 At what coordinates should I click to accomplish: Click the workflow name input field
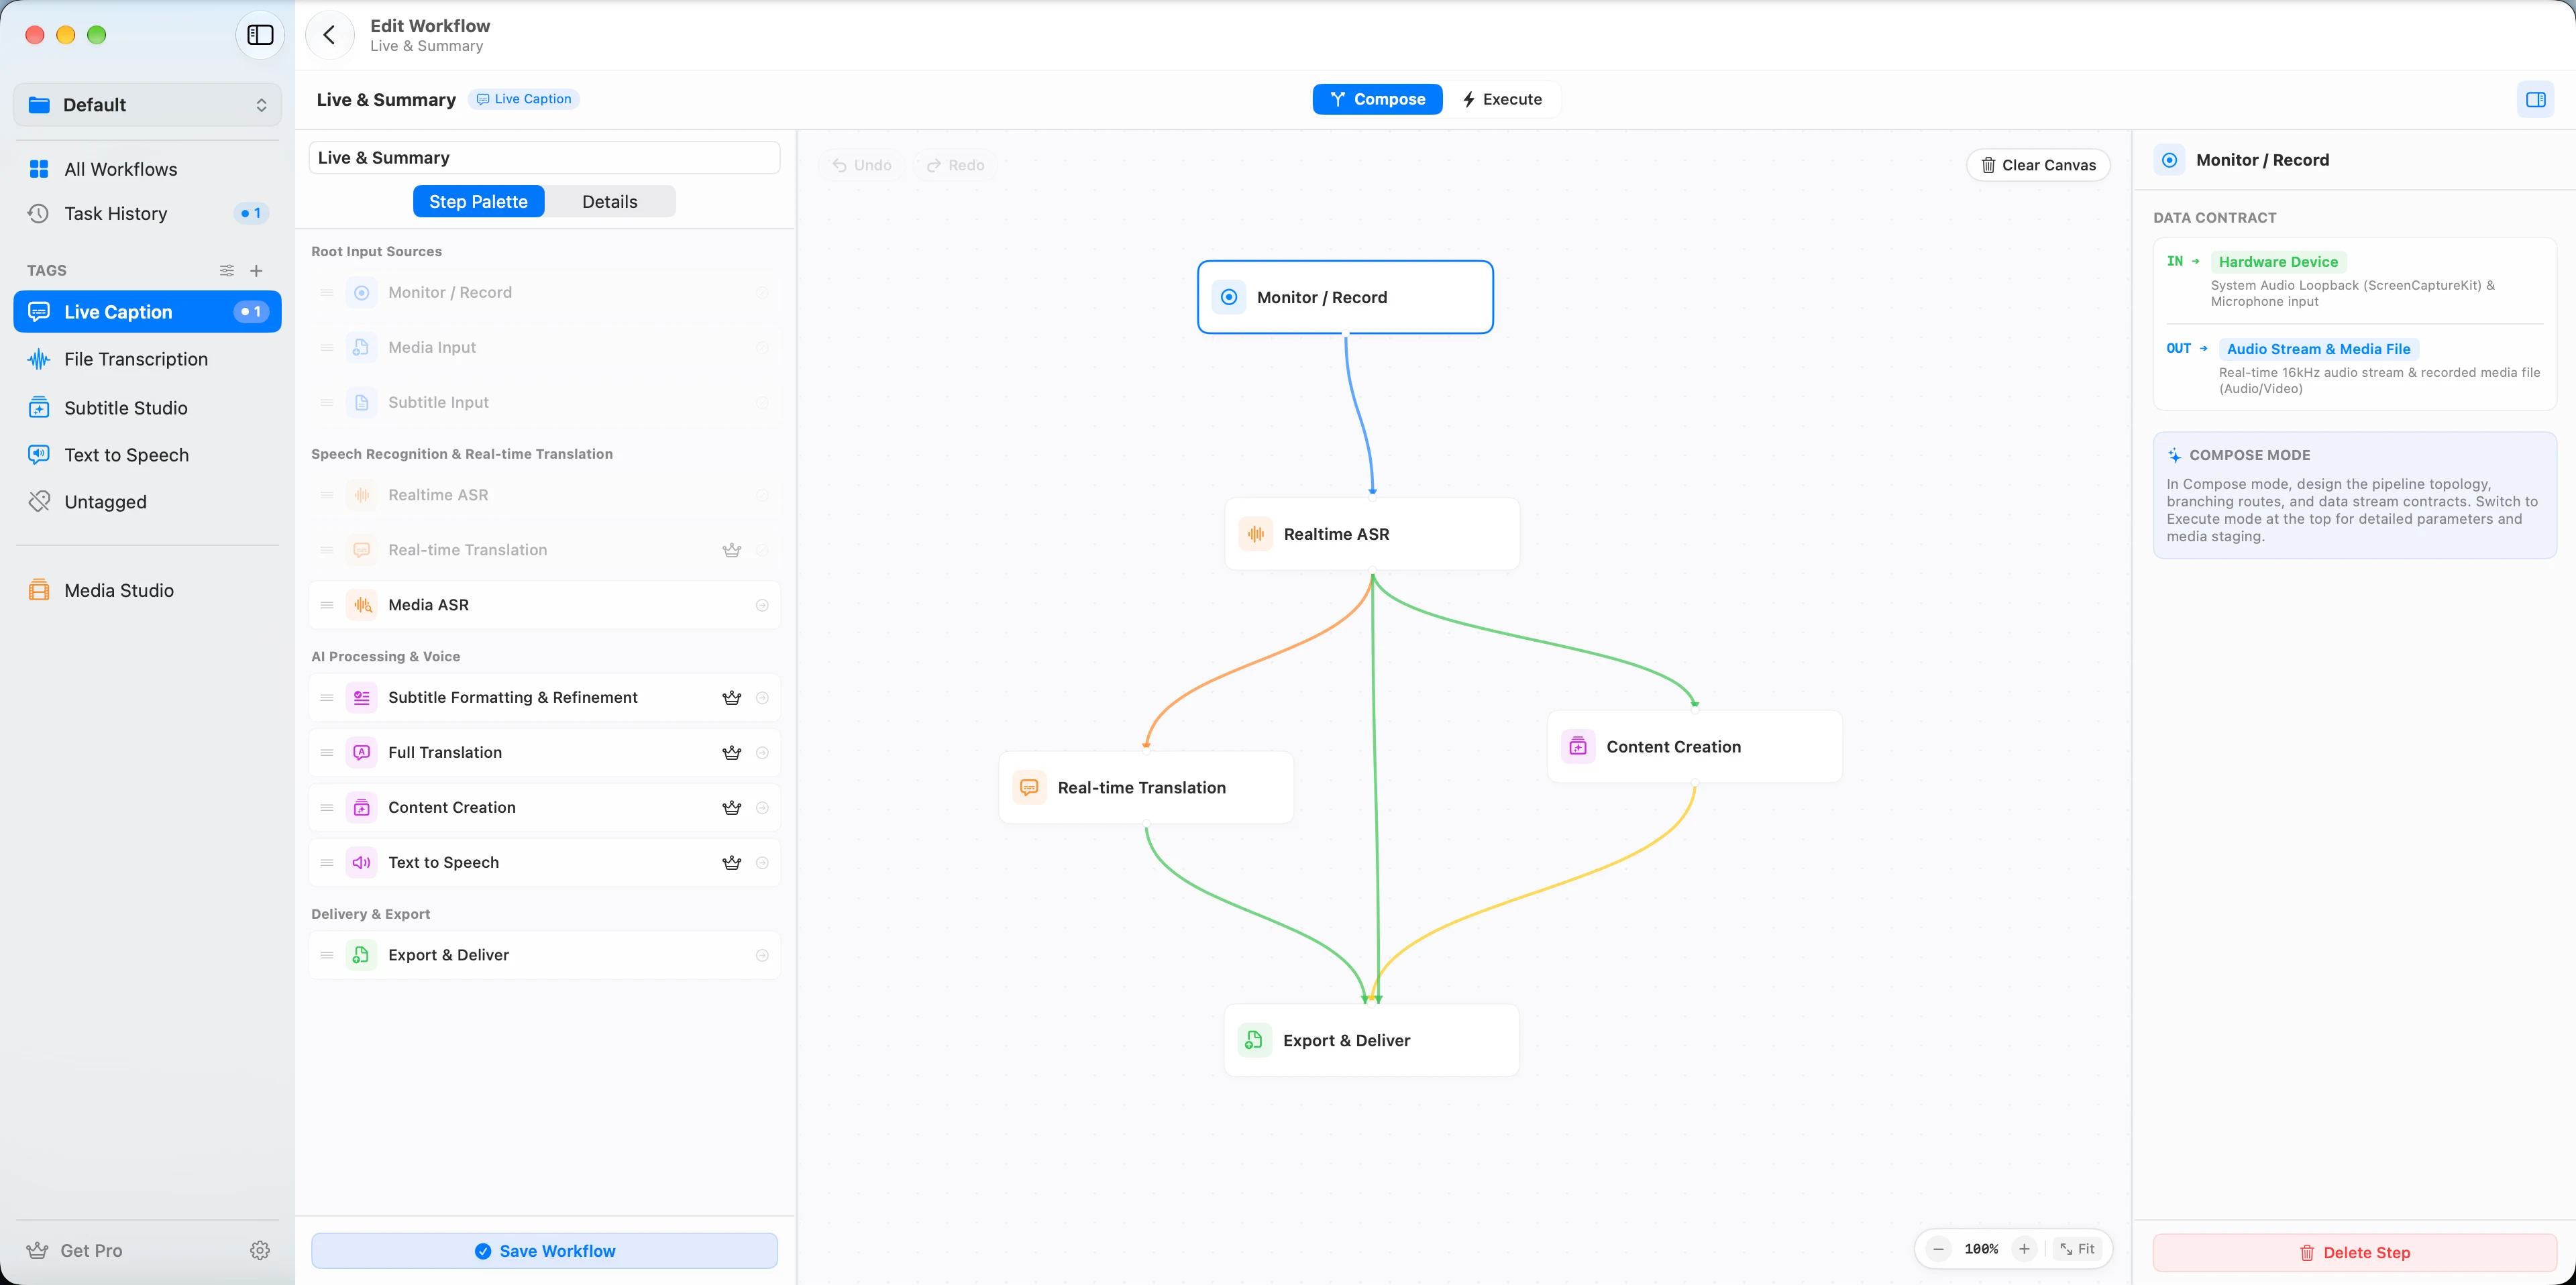[544, 158]
